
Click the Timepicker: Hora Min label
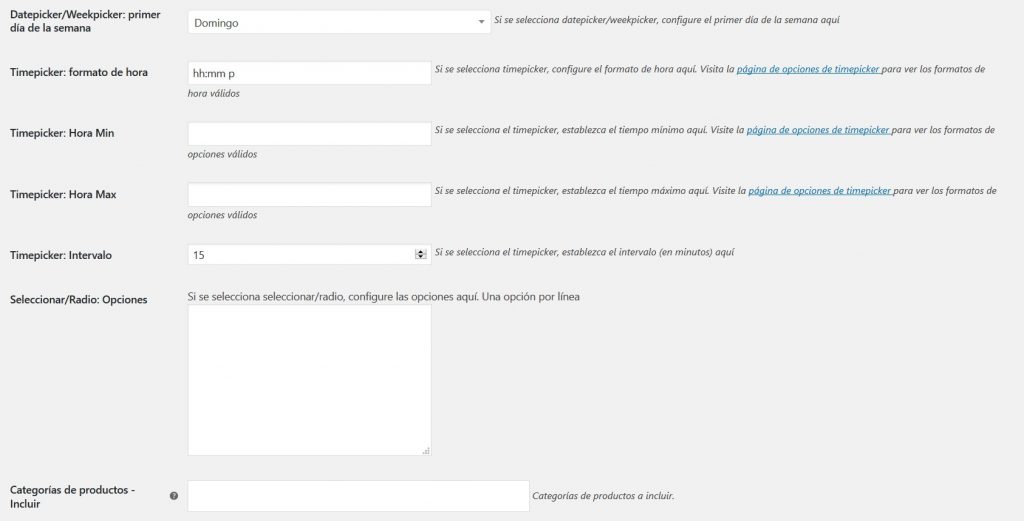62,134
